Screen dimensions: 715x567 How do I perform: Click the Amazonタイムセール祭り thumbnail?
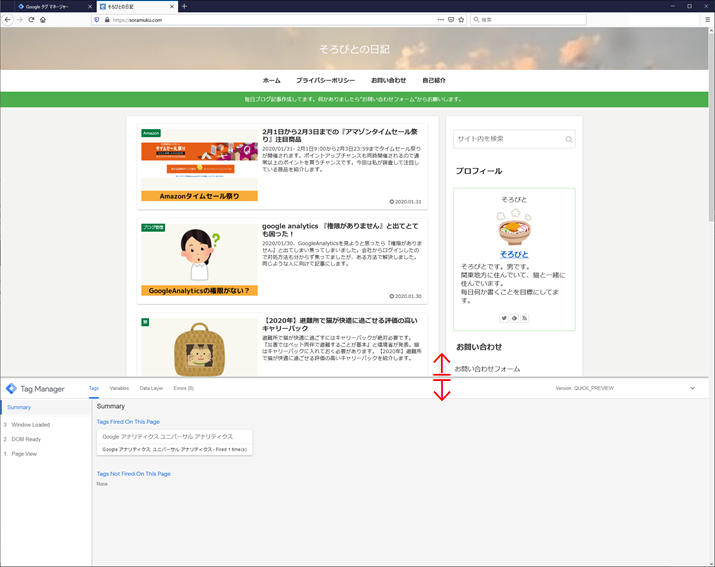[199, 165]
